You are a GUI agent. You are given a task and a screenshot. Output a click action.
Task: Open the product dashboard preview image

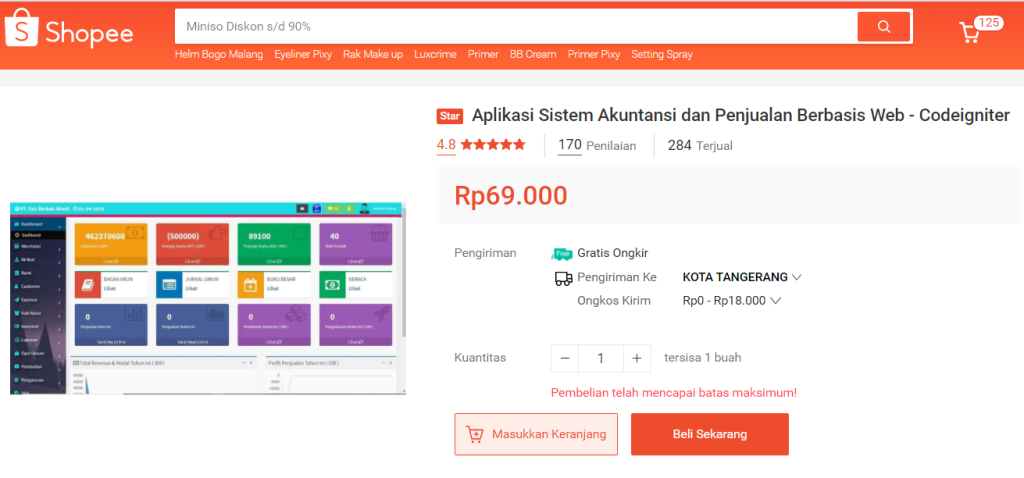[208, 298]
